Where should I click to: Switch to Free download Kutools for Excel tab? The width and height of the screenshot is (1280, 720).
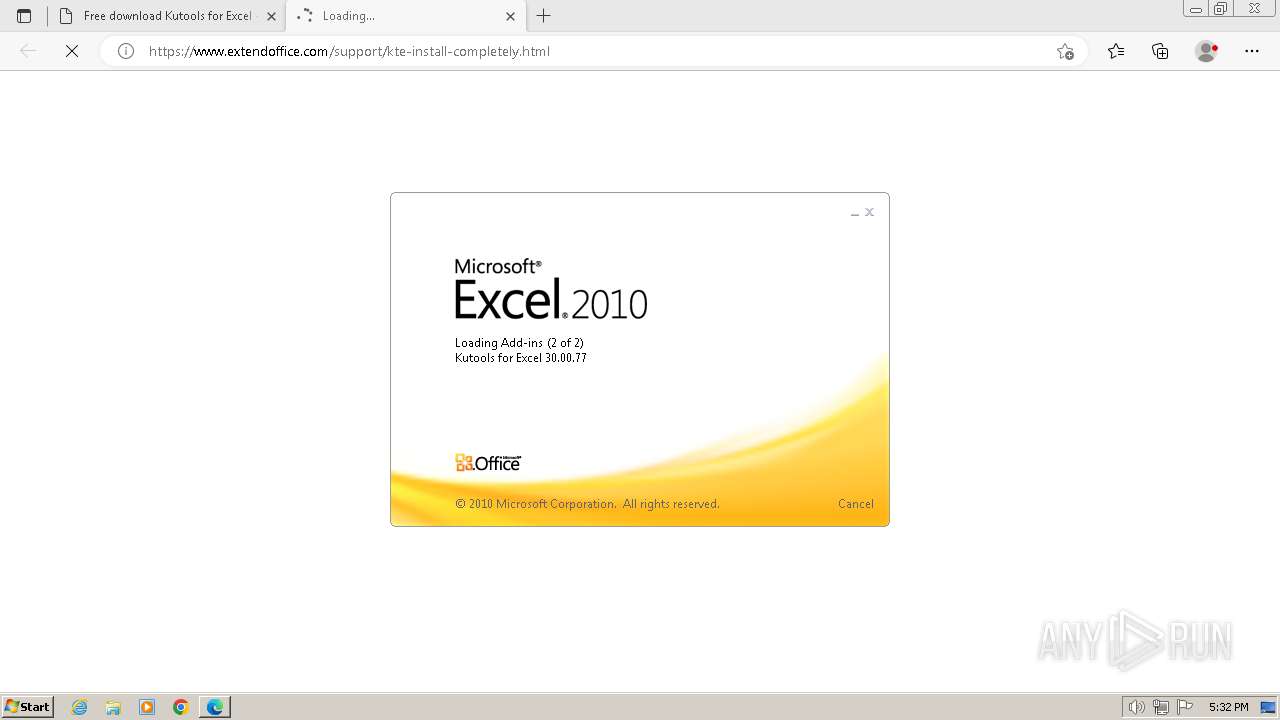click(x=167, y=16)
